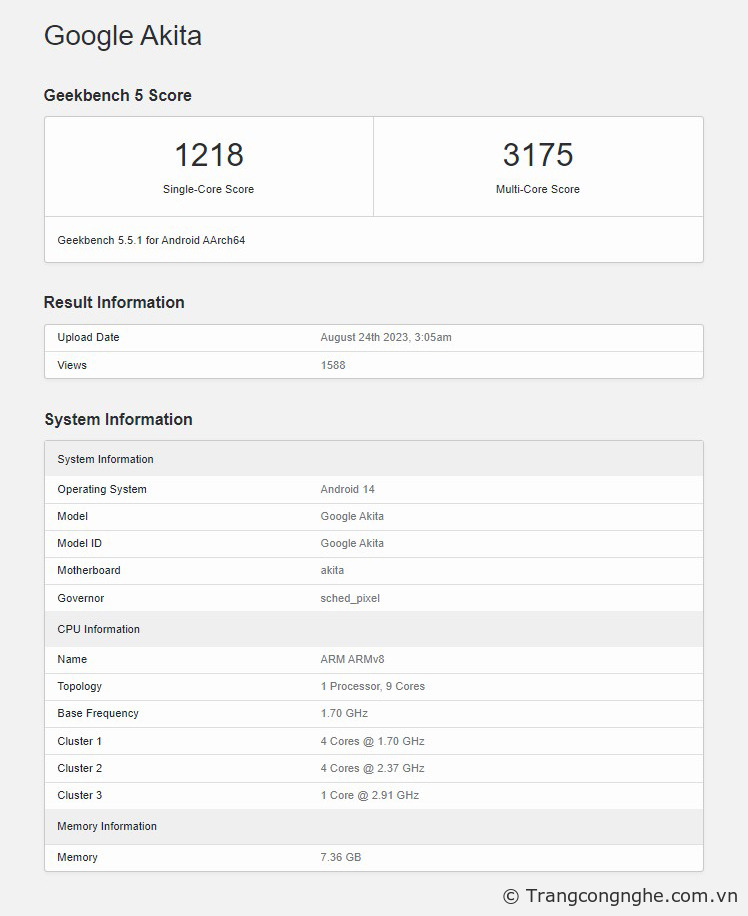The width and height of the screenshot is (748, 916).
Task: Select the upload date August 24th 2023
Action: [385, 337]
